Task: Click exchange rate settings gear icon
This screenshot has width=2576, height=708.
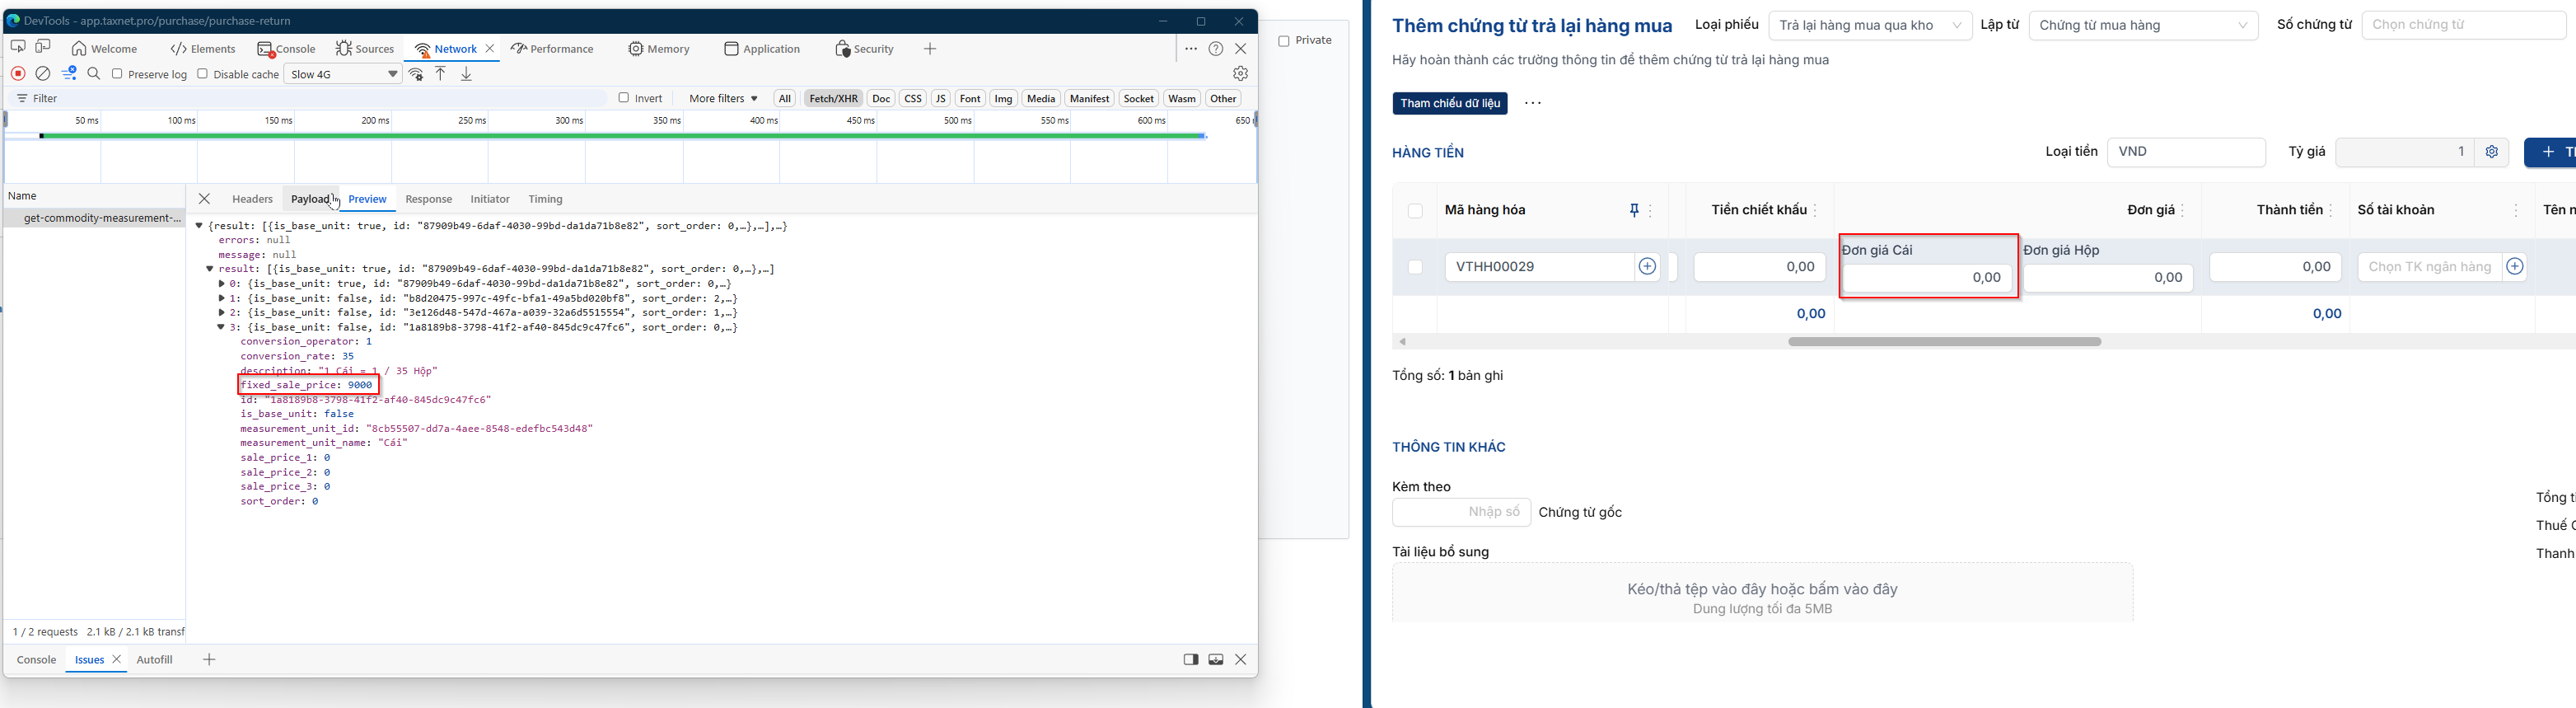Action: [2491, 152]
